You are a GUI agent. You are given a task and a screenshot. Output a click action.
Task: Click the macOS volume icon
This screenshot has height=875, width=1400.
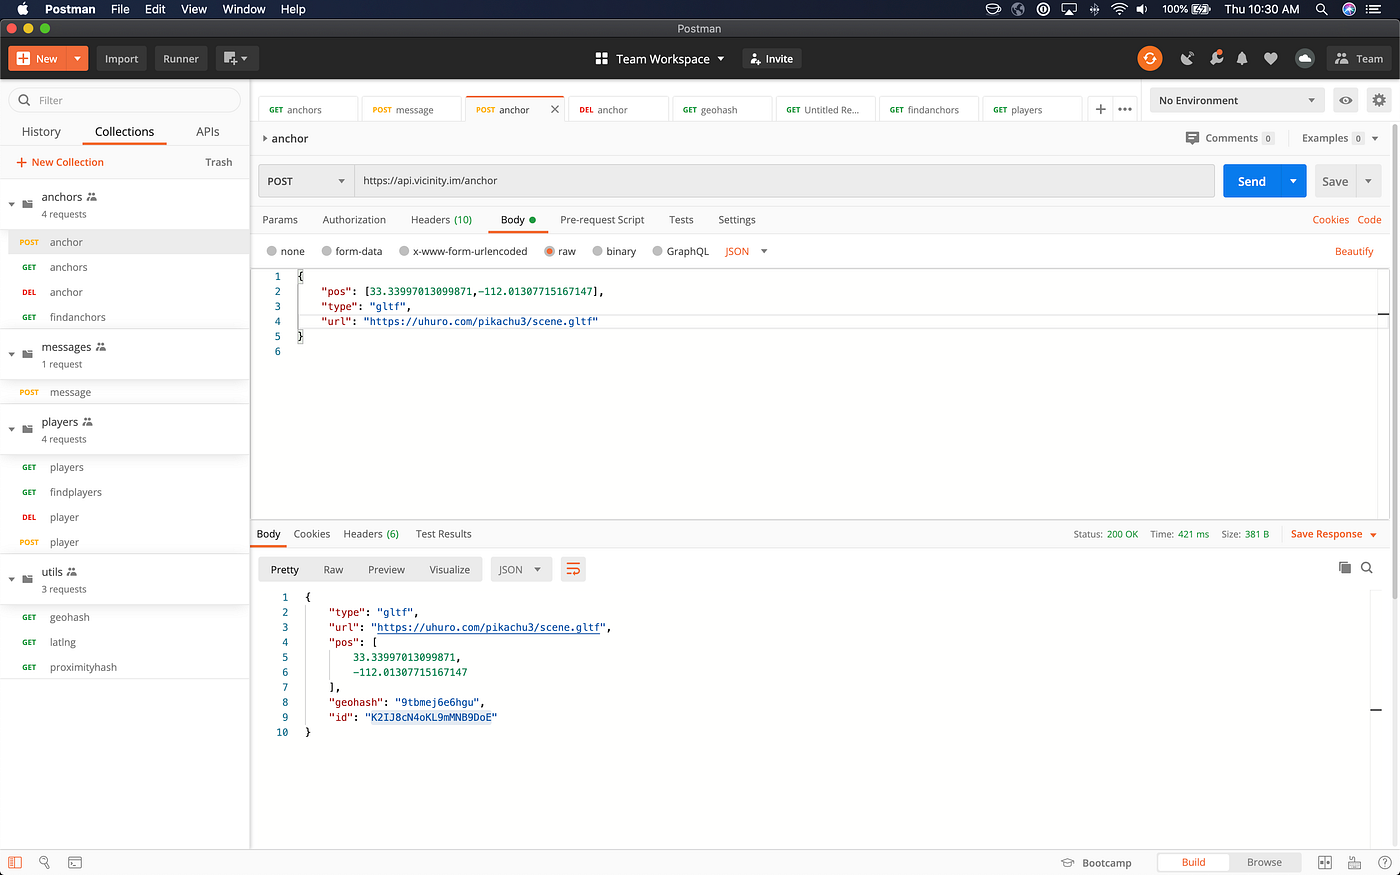pos(1142,9)
